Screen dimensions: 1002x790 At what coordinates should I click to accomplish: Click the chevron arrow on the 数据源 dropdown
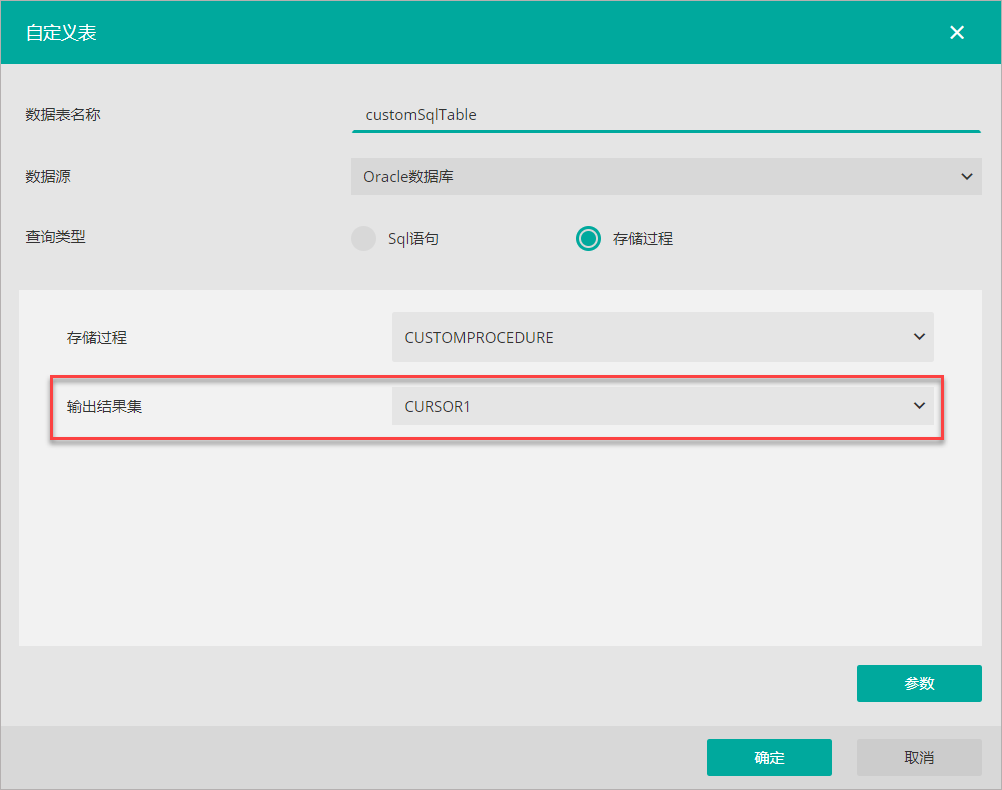pos(966,177)
